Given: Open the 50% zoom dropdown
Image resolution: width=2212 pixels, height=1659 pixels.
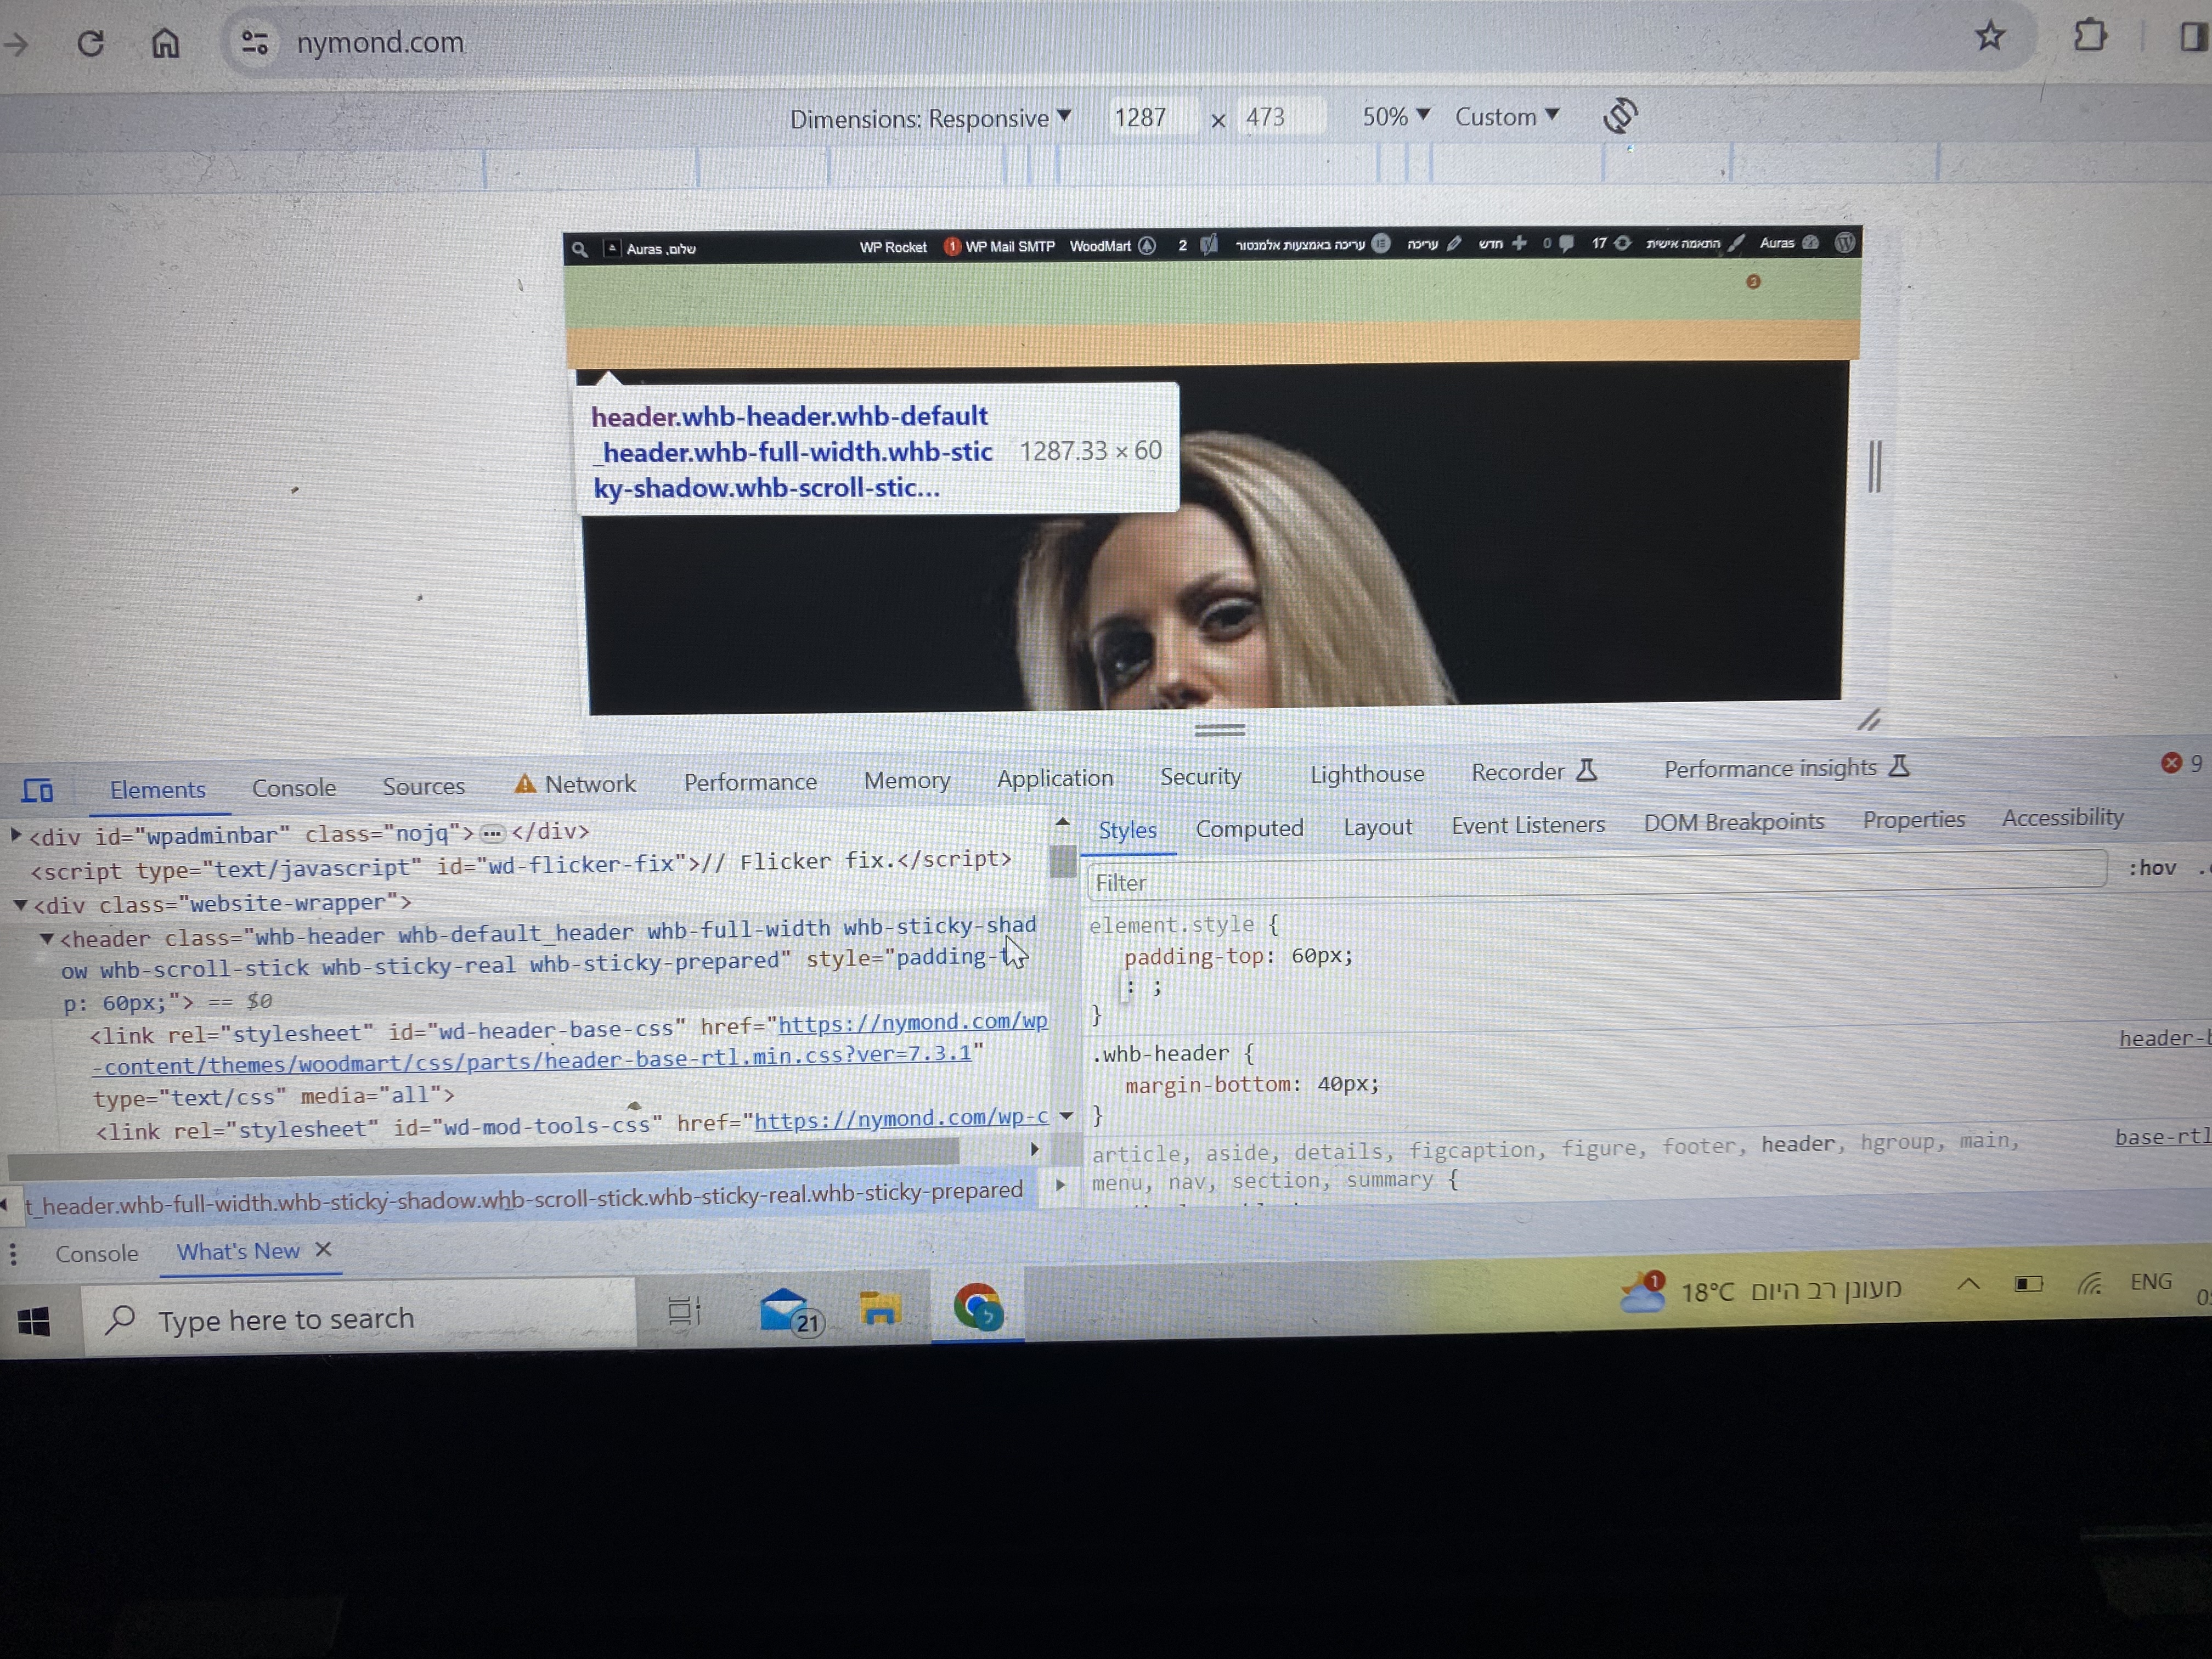Looking at the screenshot, I should coord(1396,117).
